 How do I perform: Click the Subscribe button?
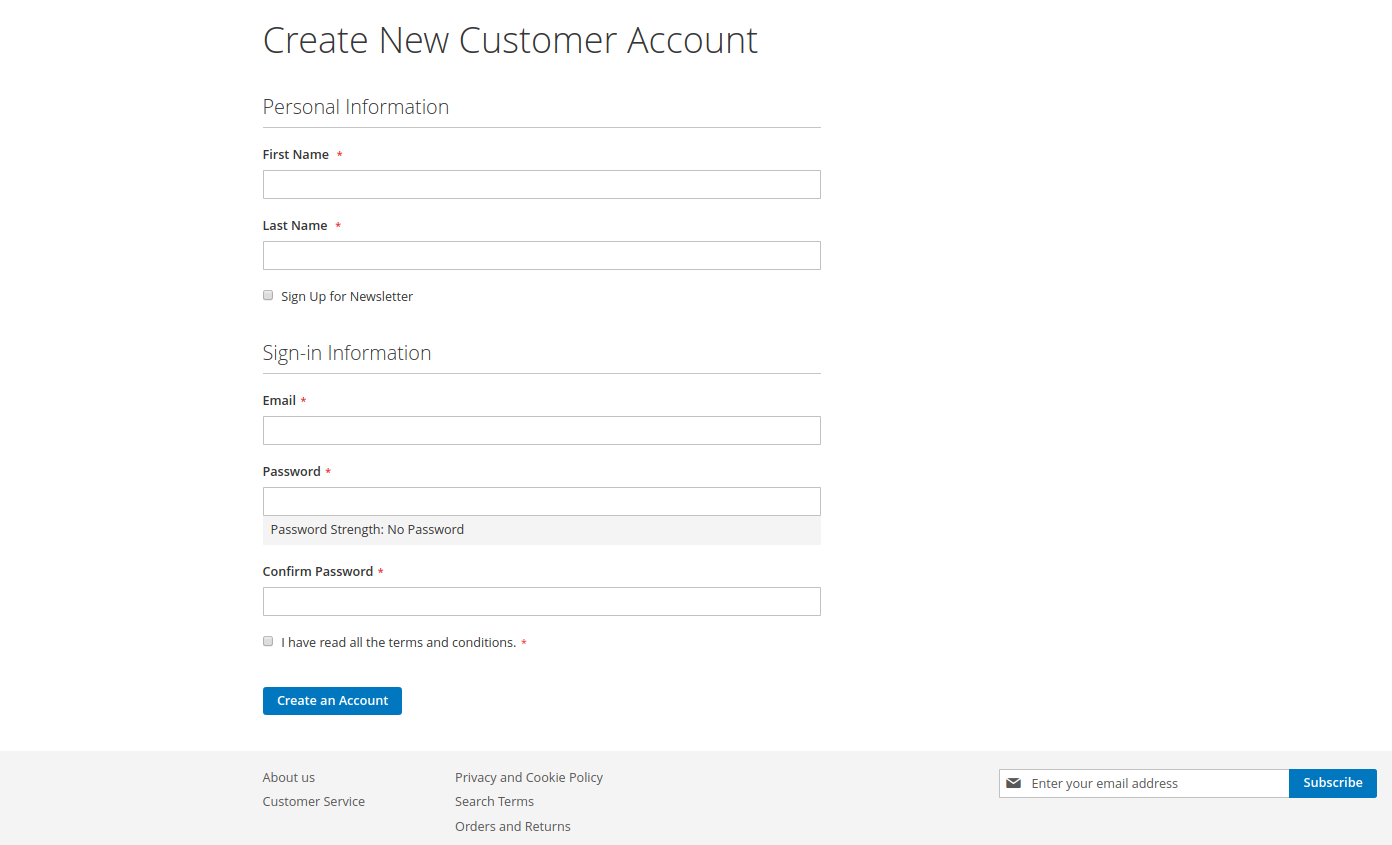1332,783
